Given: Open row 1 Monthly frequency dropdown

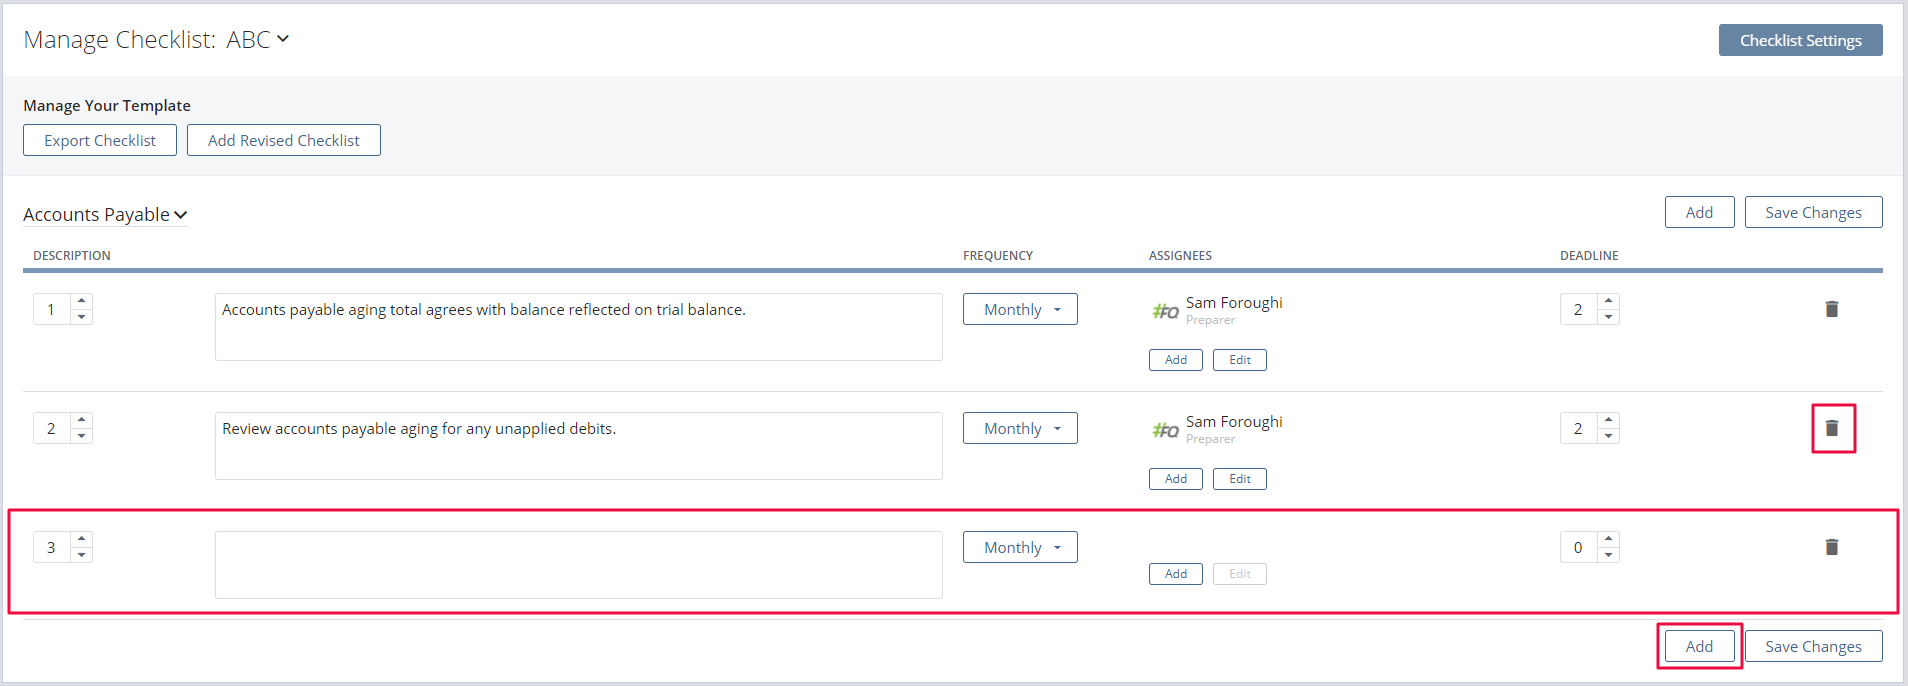Looking at the screenshot, I should click(1020, 309).
